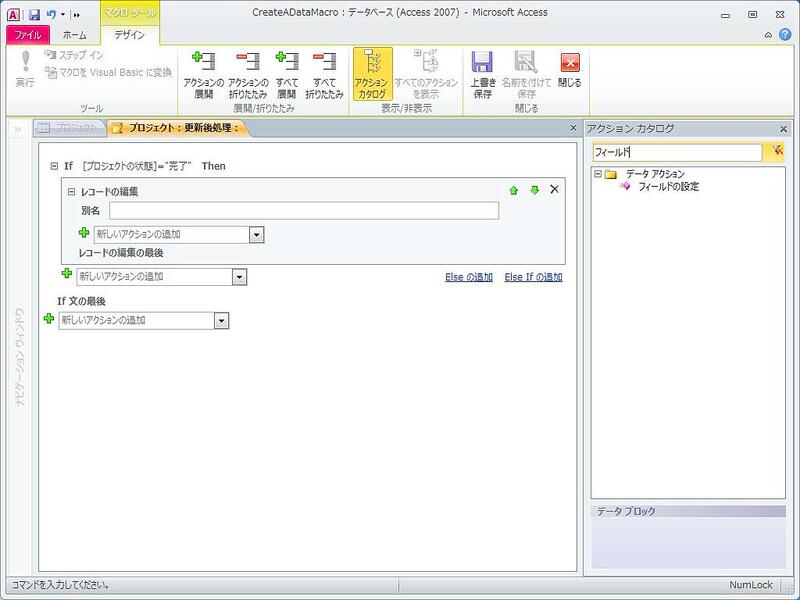Click the データ ブロック description header
Image resolution: width=800 pixels, height=600 pixels.
[688, 511]
